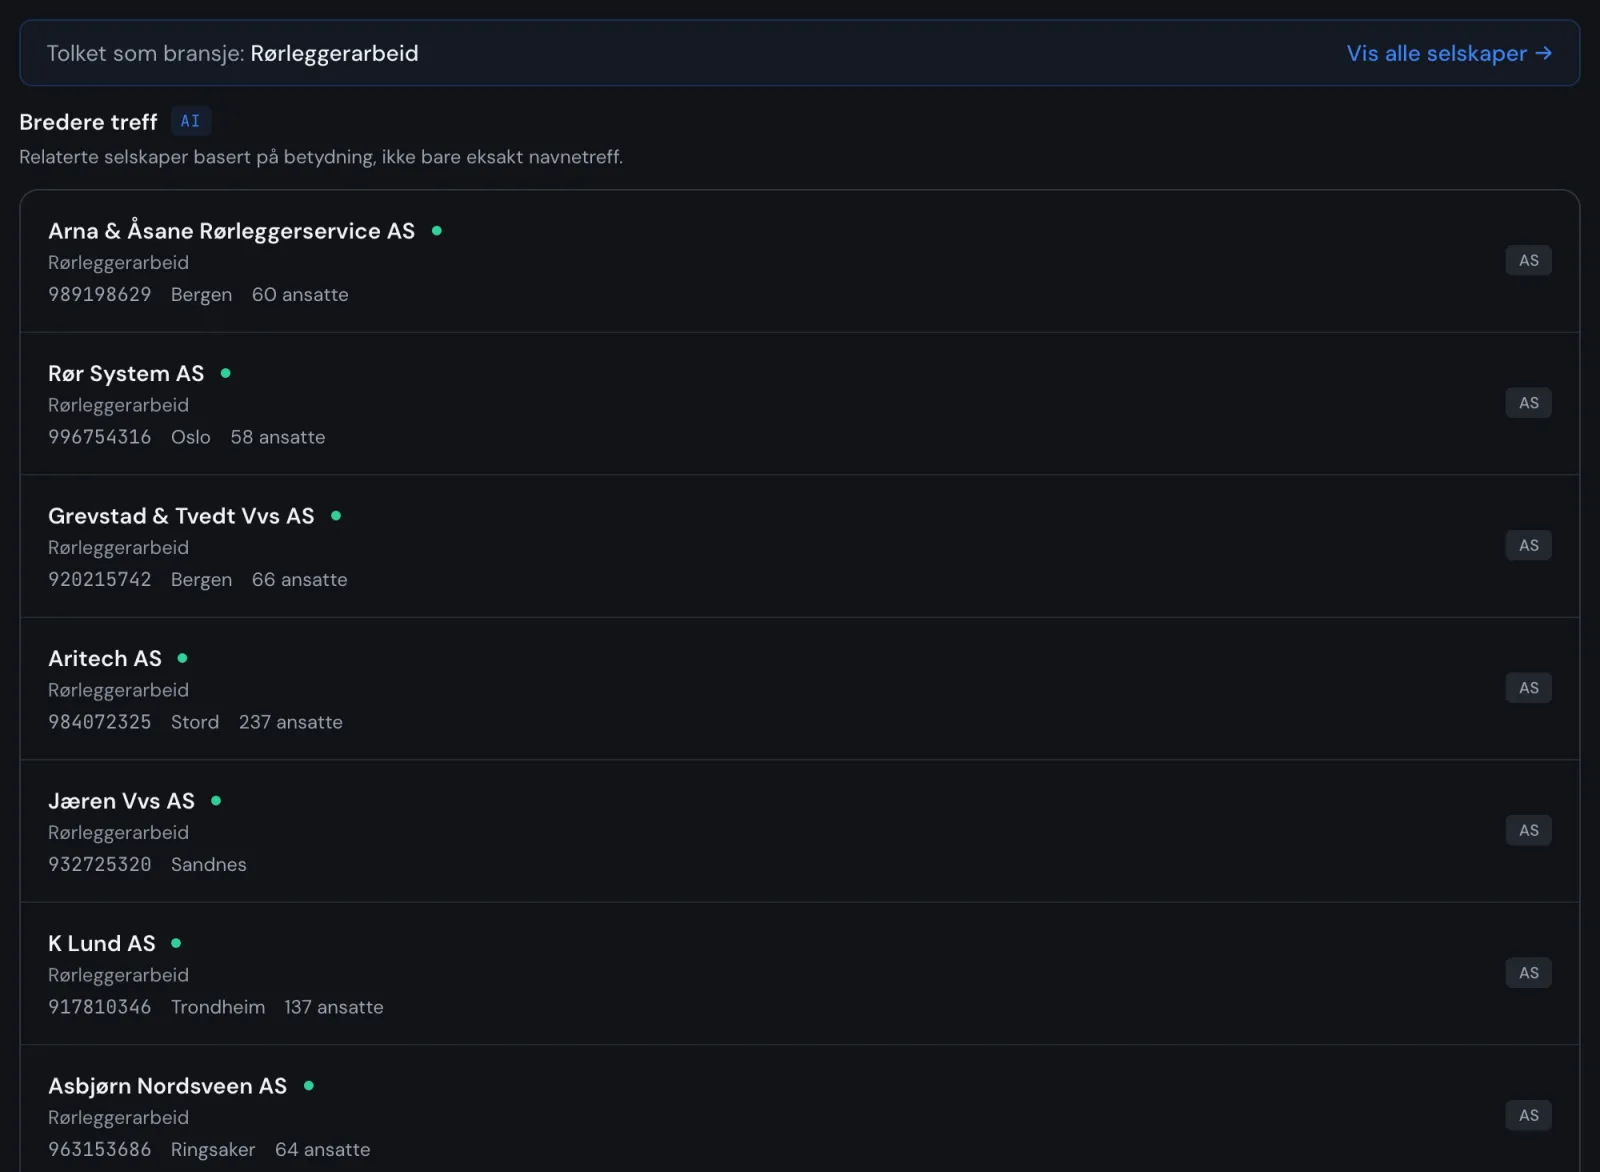The width and height of the screenshot is (1600, 1172).
Task: Click the AS badge on K Lund row
Action: [1529, 973]
